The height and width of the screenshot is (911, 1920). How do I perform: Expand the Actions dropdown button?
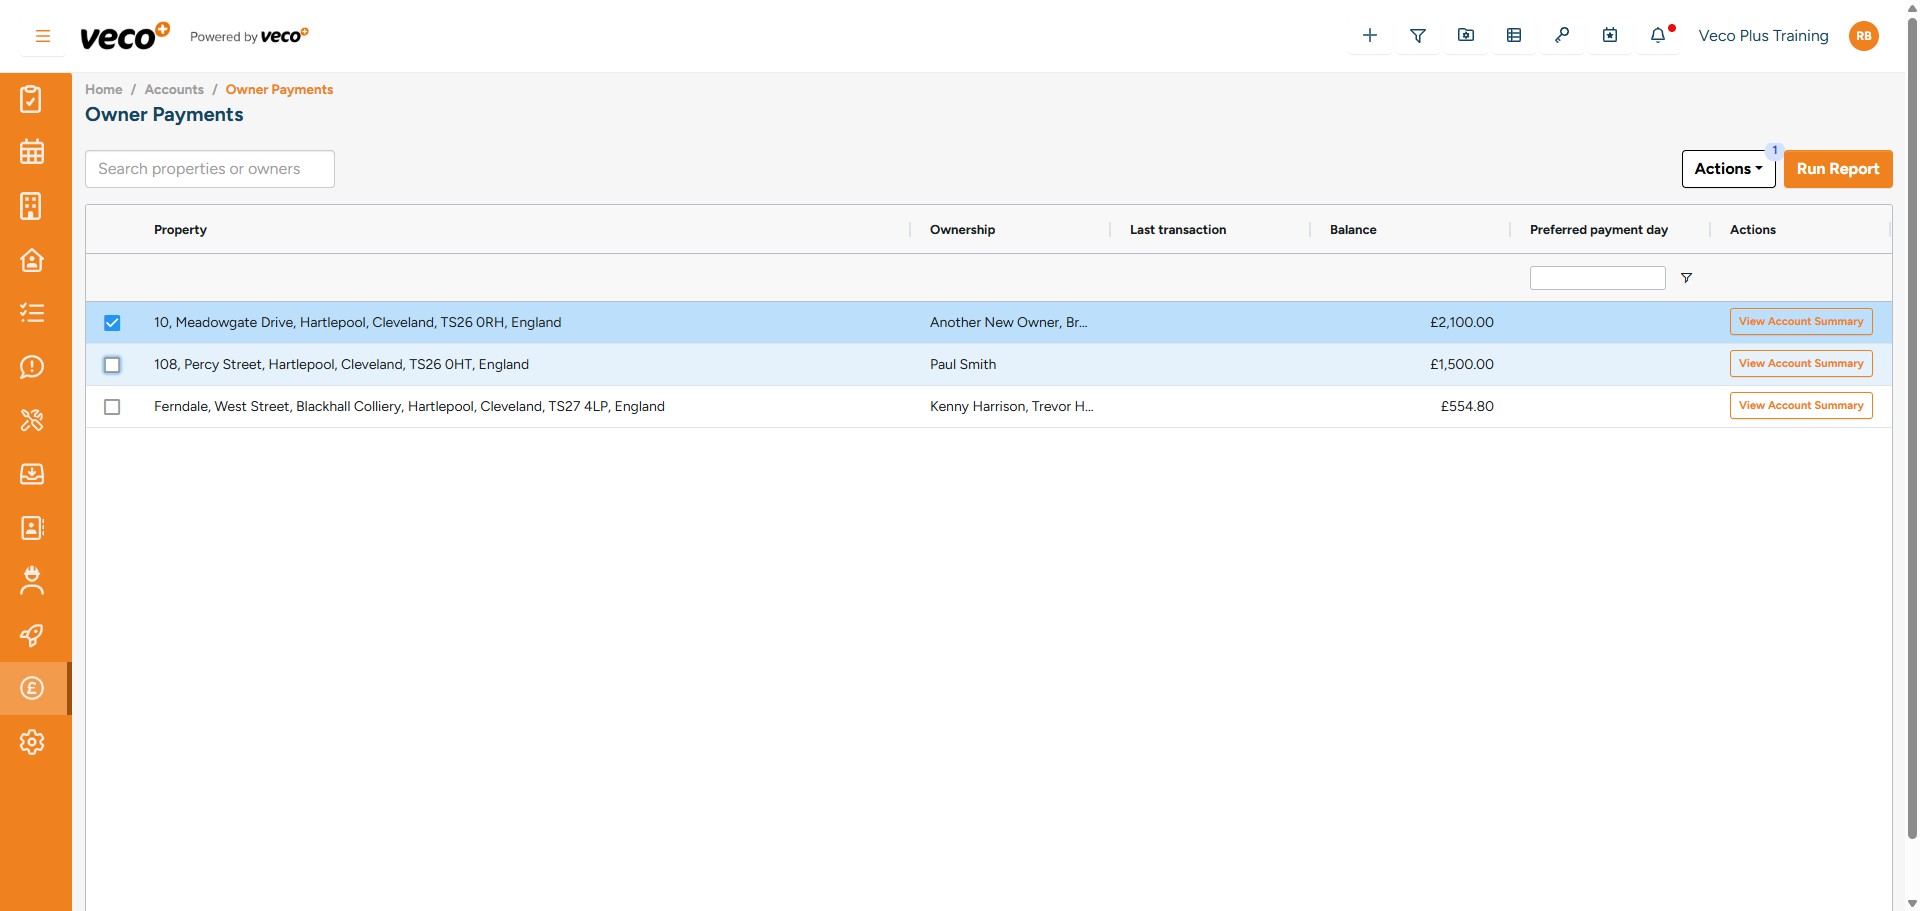[1728, 169]
